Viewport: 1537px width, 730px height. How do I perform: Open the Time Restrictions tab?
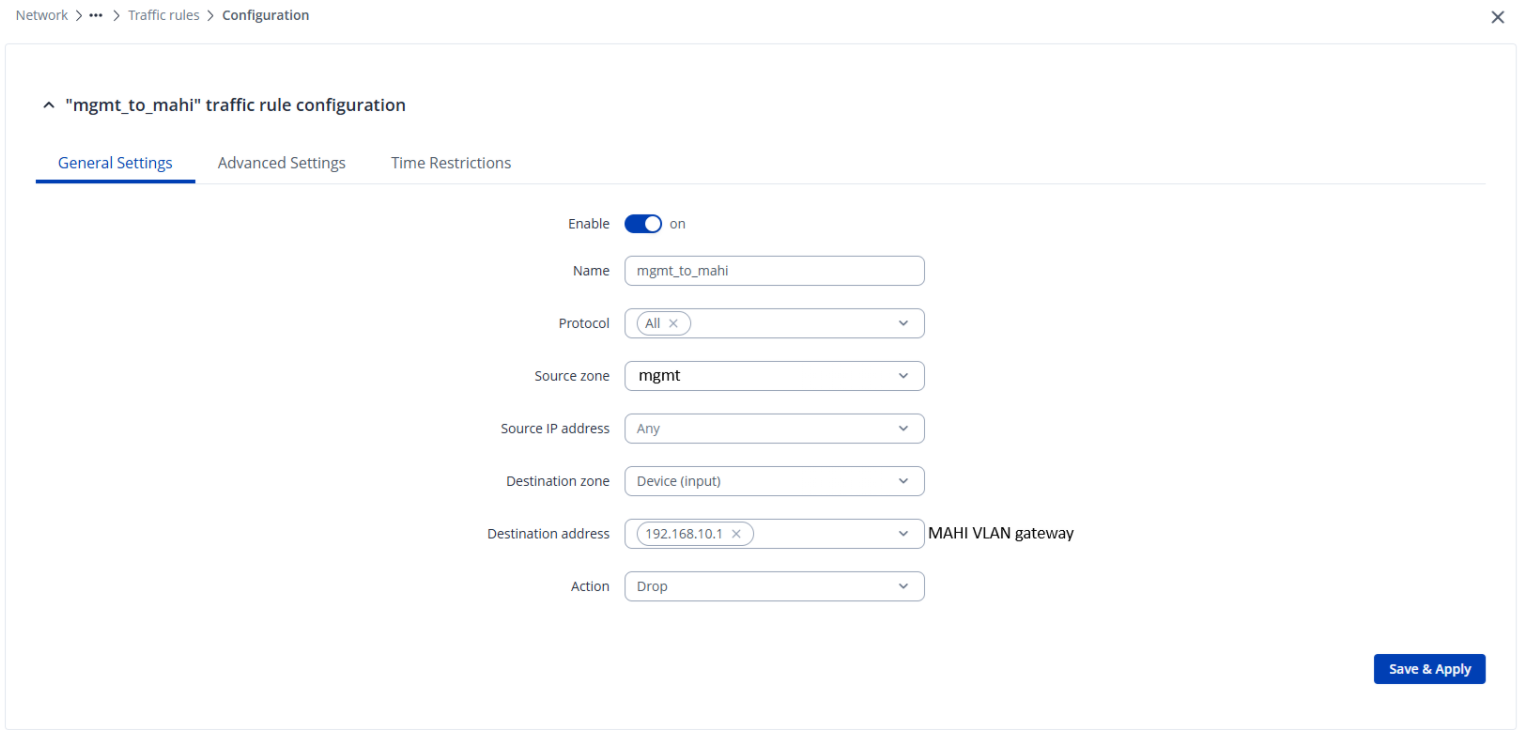coord(450,163)
